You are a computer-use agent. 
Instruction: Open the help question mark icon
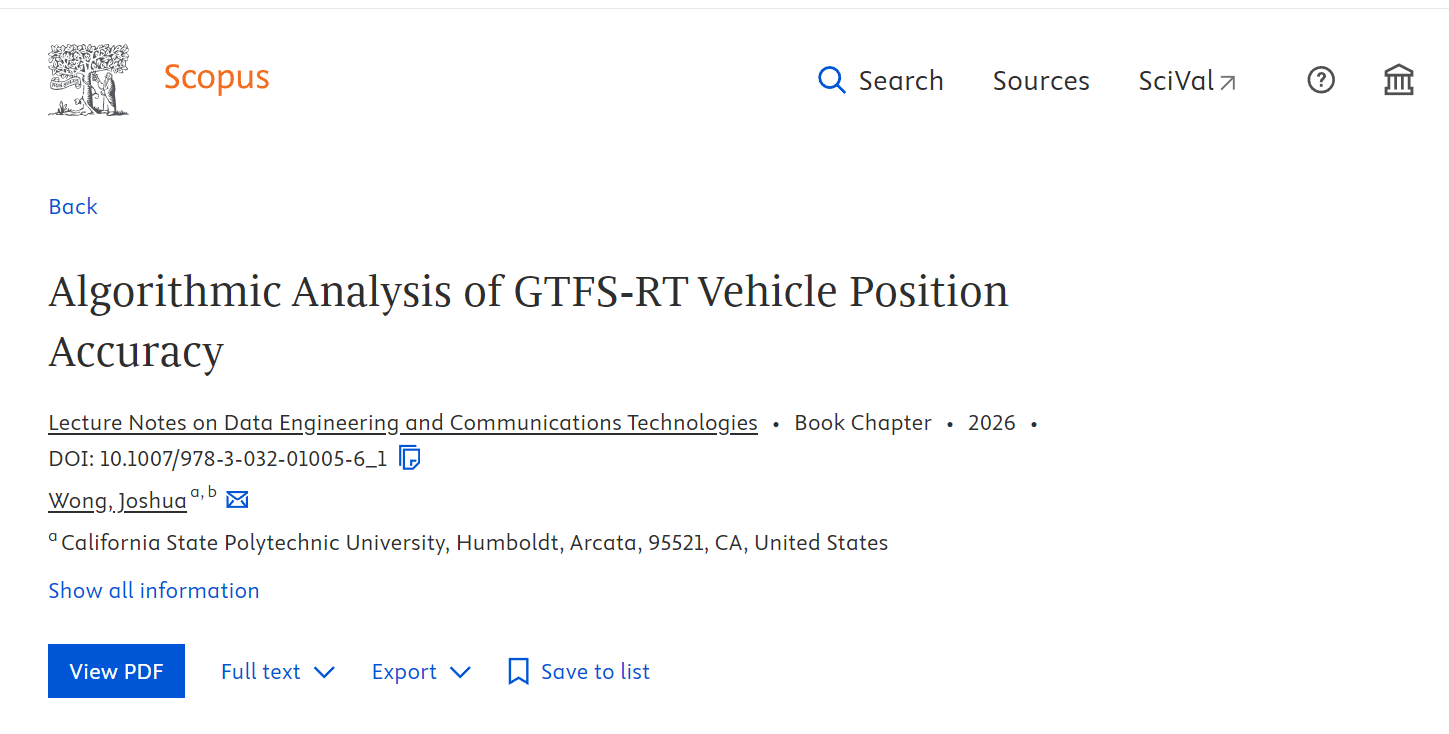[x=1321, y=80]
